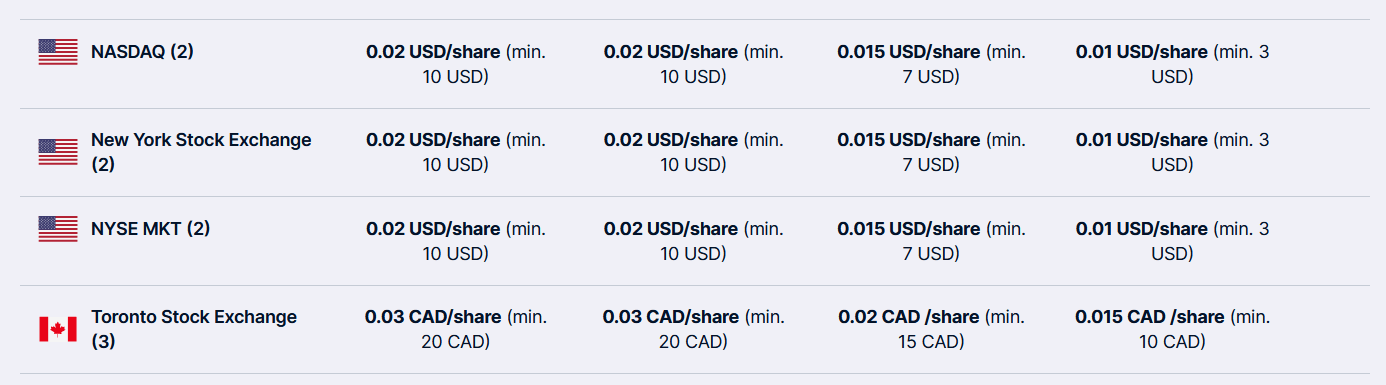Click NYSE MKT first column 0.02 USD/share fee

pos(456,241)
